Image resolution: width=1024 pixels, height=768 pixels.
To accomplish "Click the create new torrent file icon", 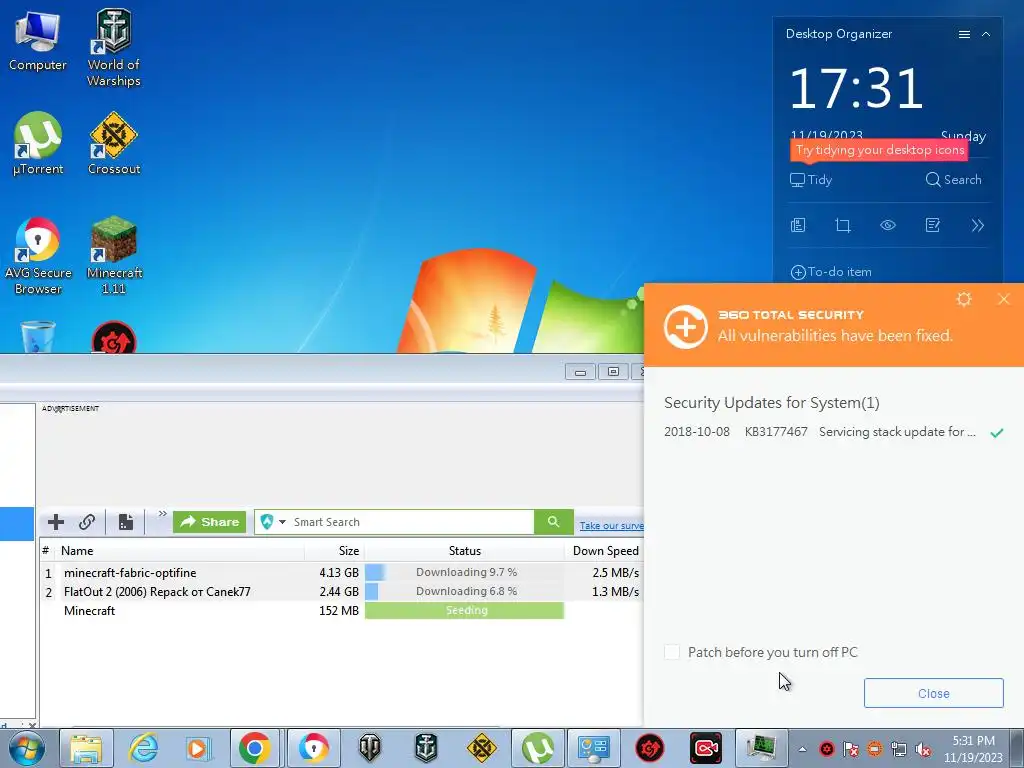I will point(125,522).
